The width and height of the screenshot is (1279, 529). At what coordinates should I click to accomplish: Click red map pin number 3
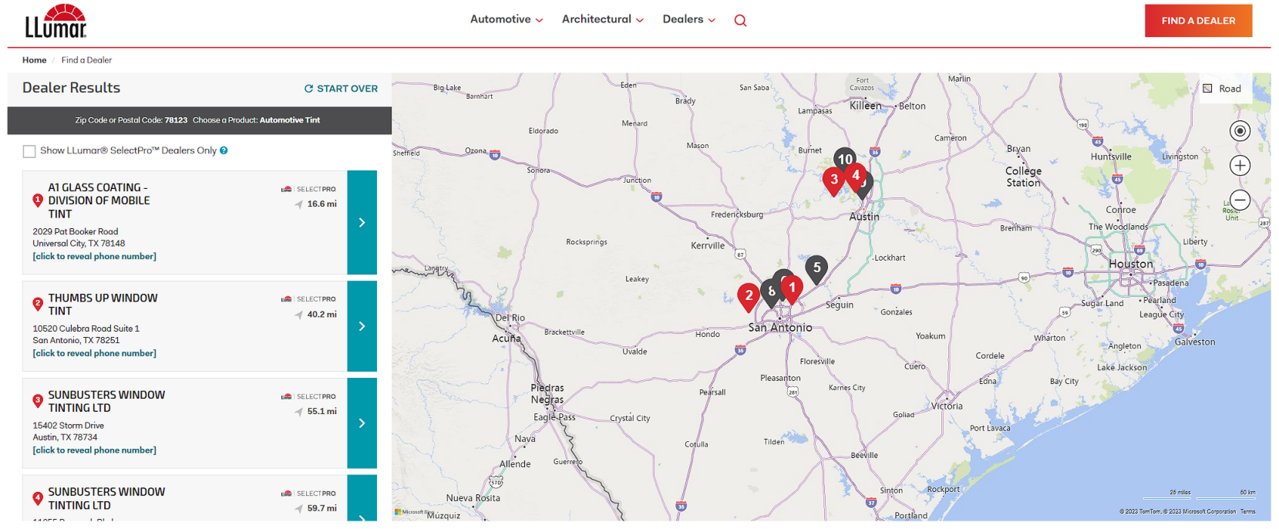[x=833, y=181]
